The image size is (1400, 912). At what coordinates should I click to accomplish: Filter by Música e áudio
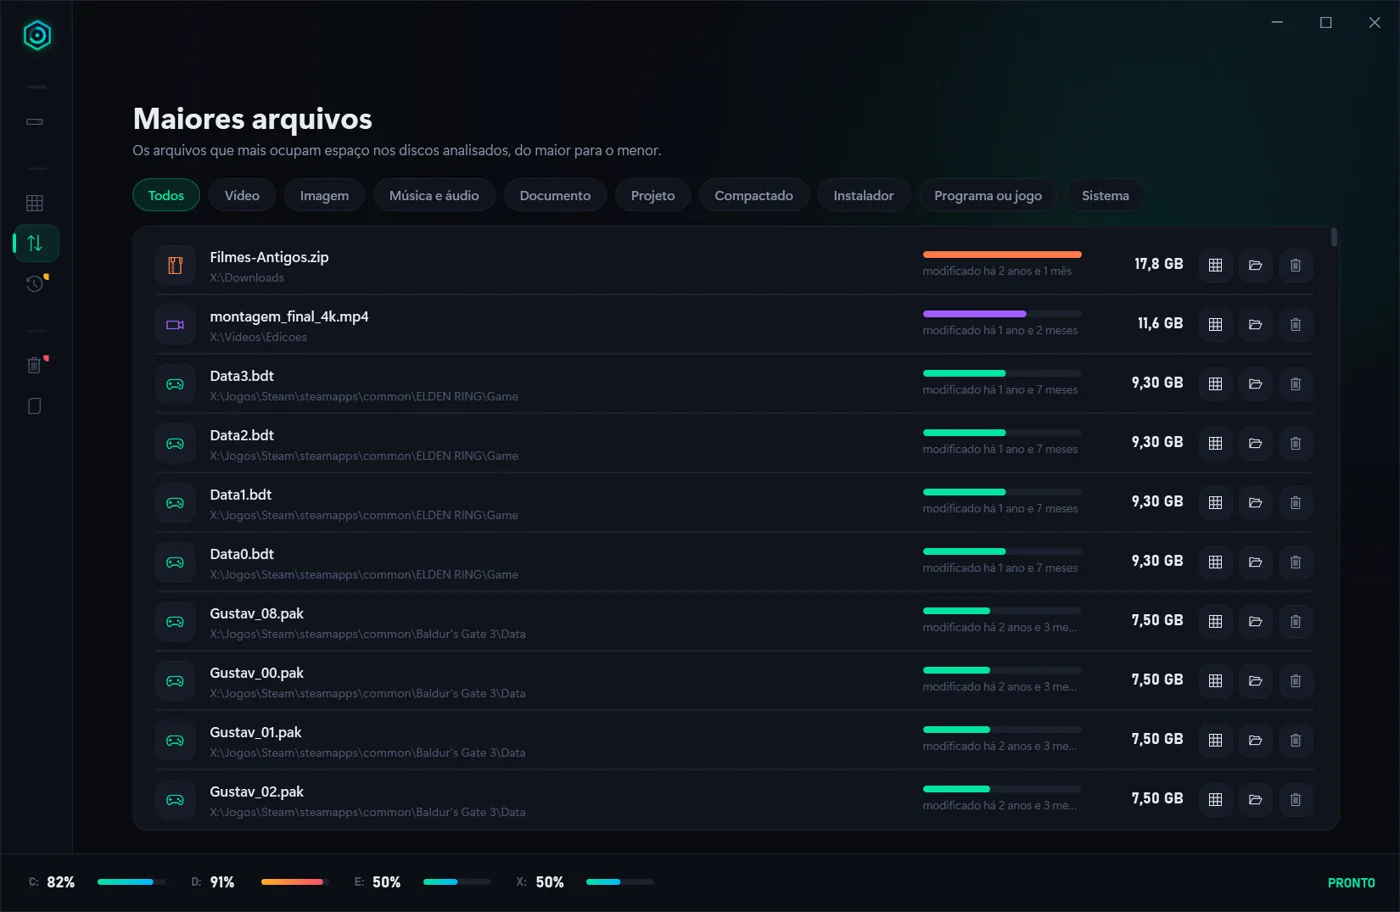[x=434, y=195]
